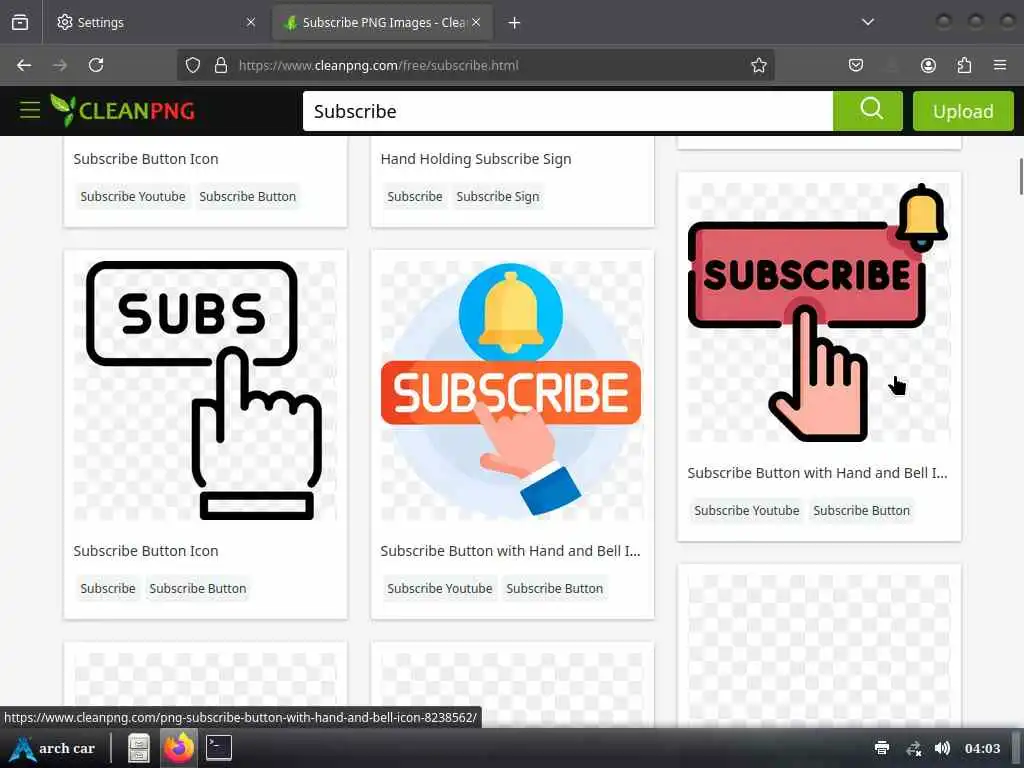Save page to Pocket

[856, 65]
